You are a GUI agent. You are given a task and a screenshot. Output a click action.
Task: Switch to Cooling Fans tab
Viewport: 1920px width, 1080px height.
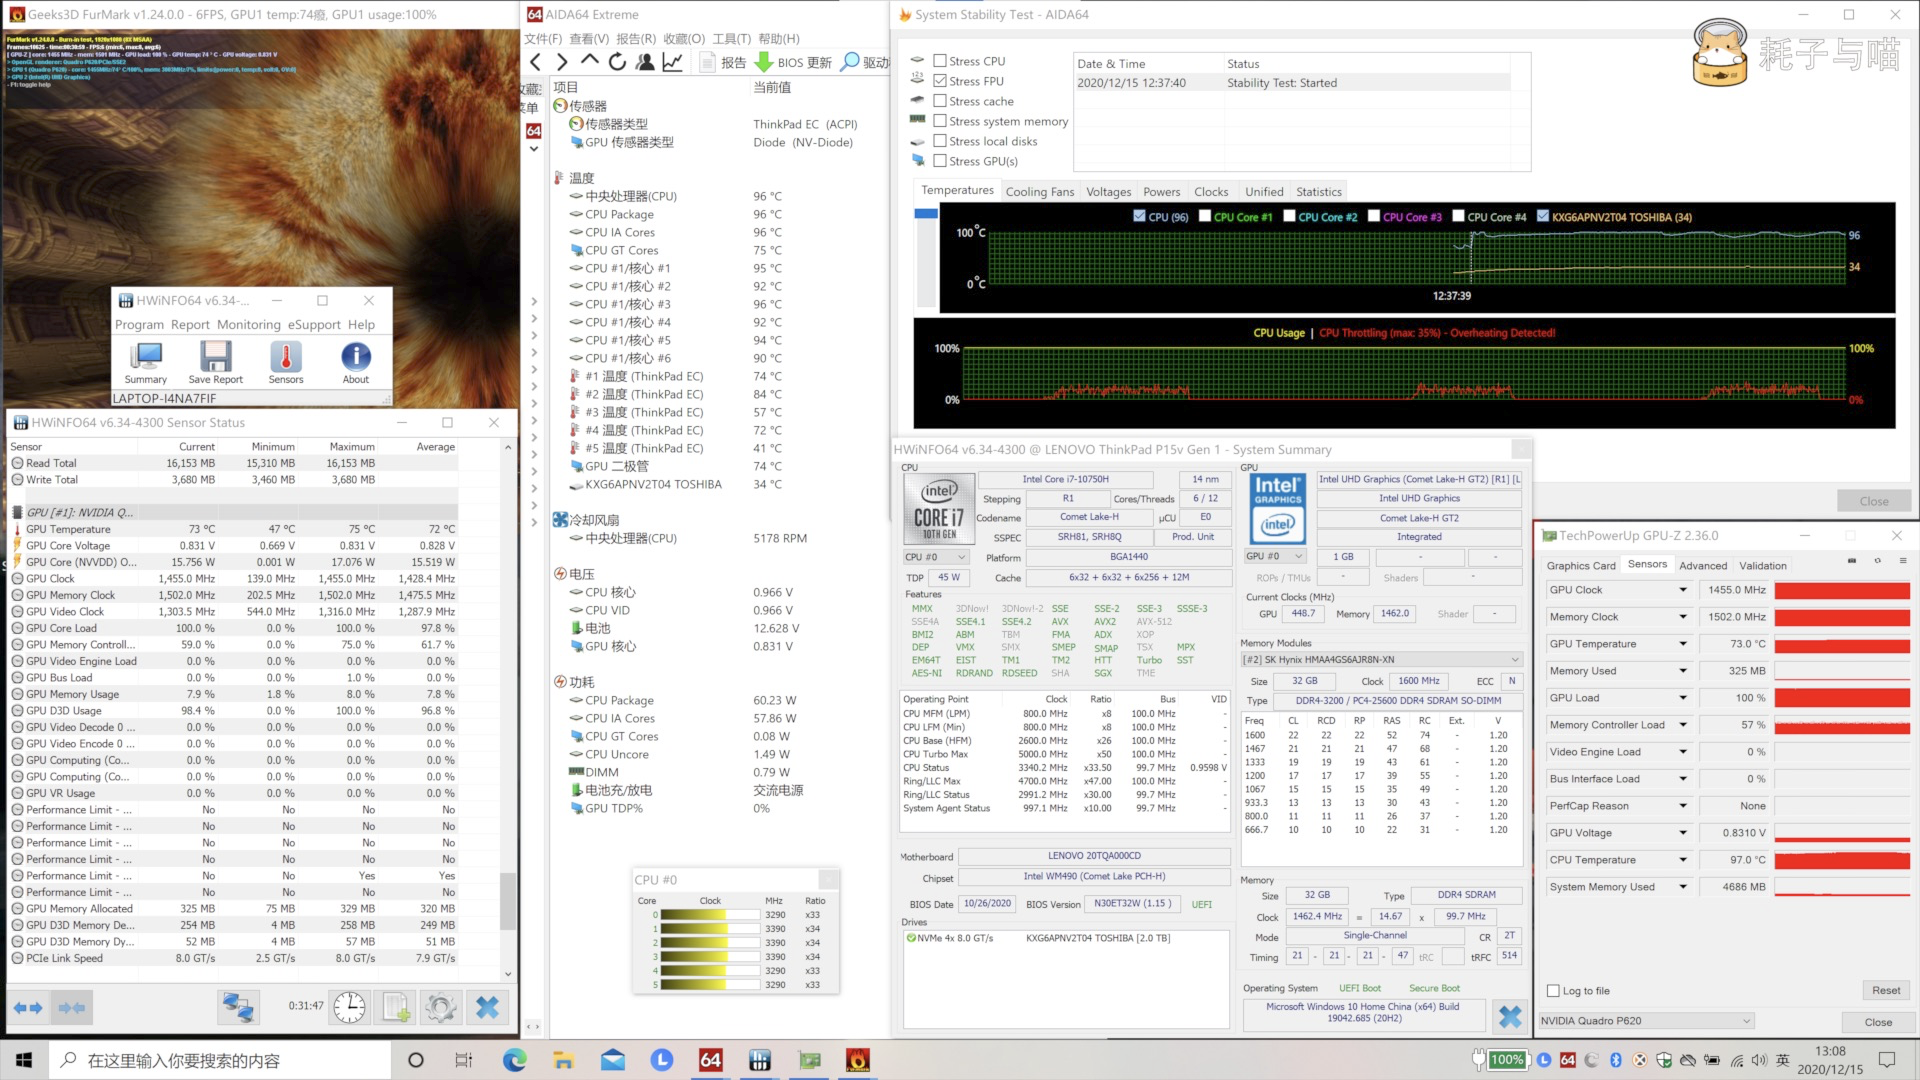[1039, 192]
